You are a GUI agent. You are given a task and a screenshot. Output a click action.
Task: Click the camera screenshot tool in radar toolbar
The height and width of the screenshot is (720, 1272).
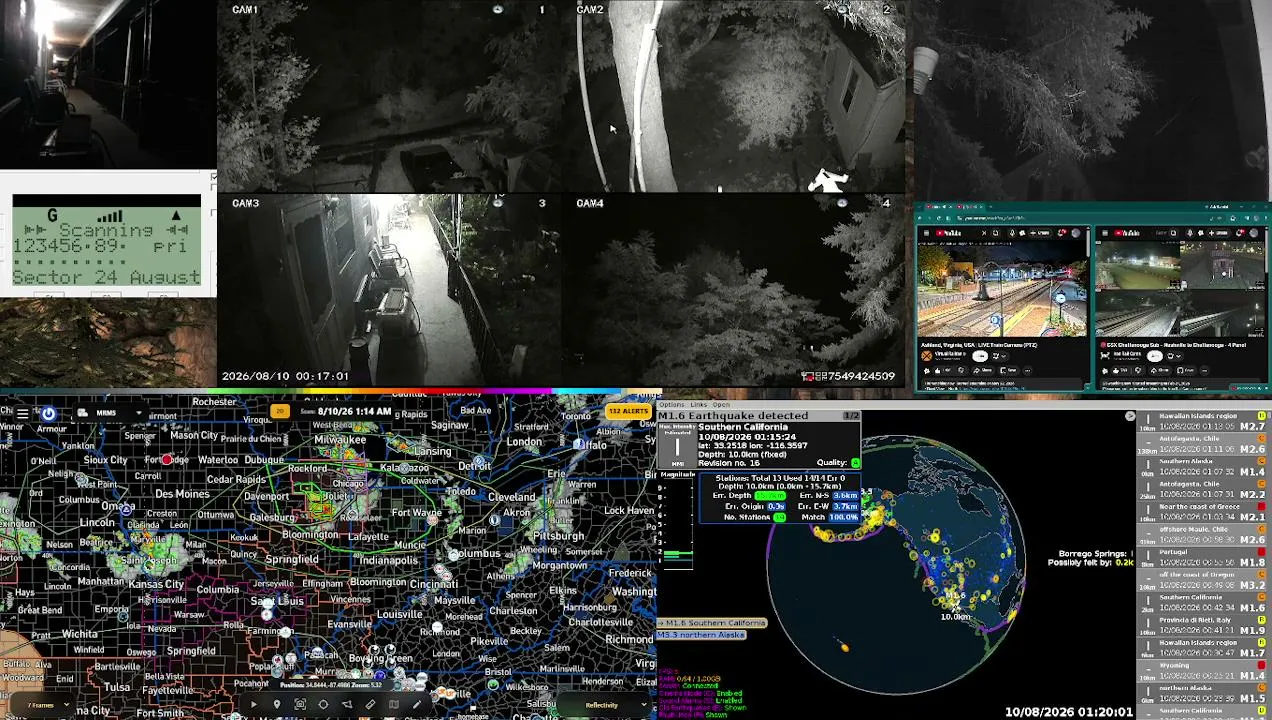coord(300,704)
